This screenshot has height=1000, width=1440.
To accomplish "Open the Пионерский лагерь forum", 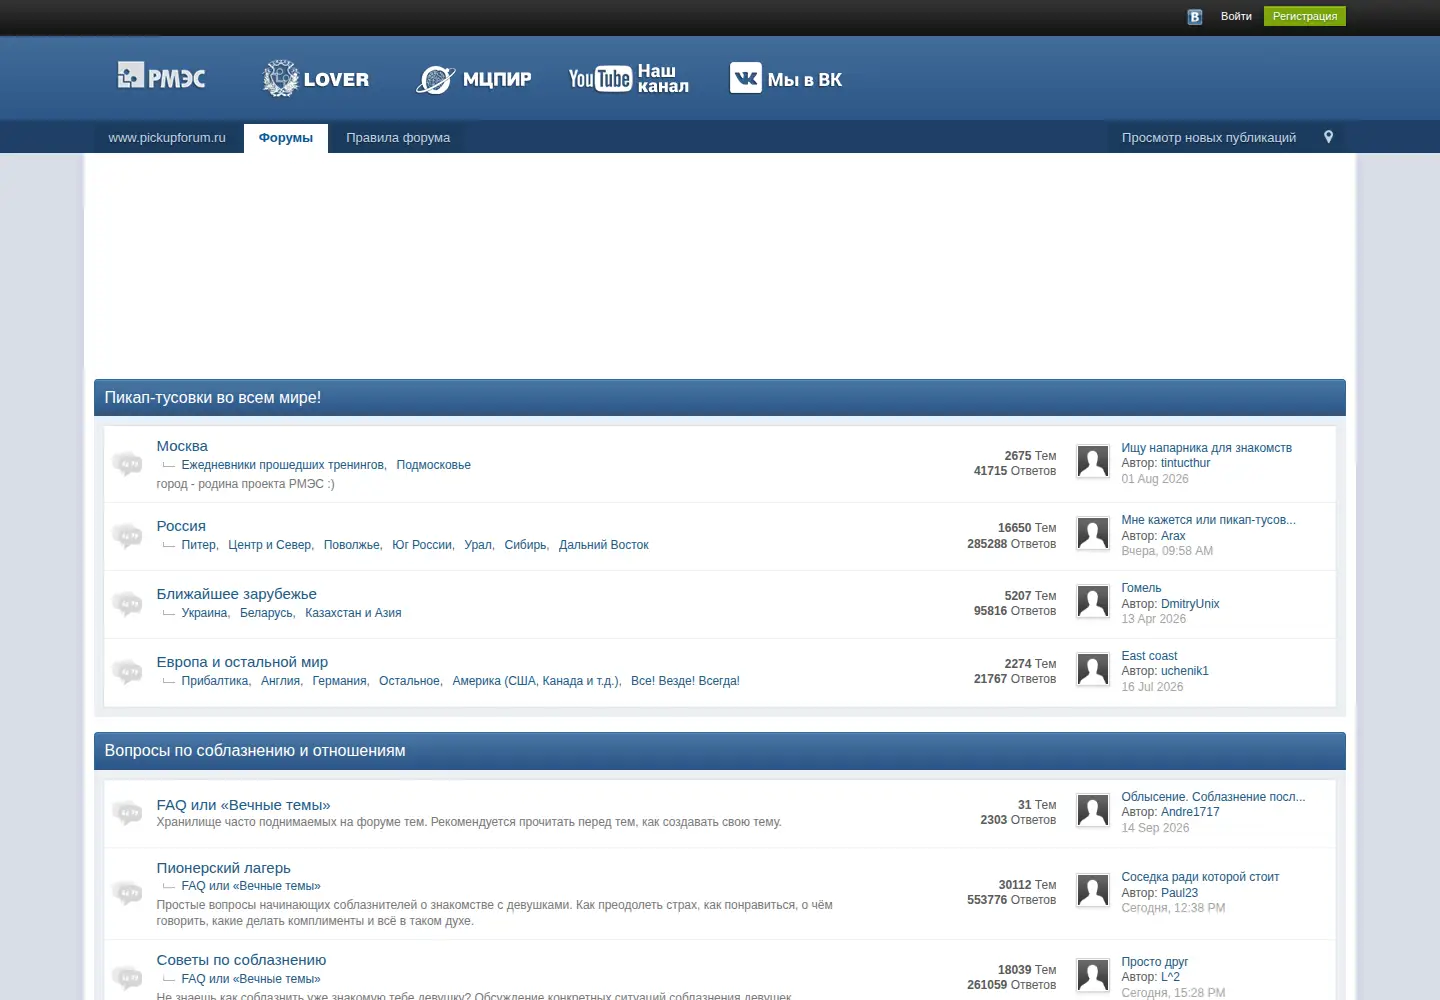I will click(223, 868).
